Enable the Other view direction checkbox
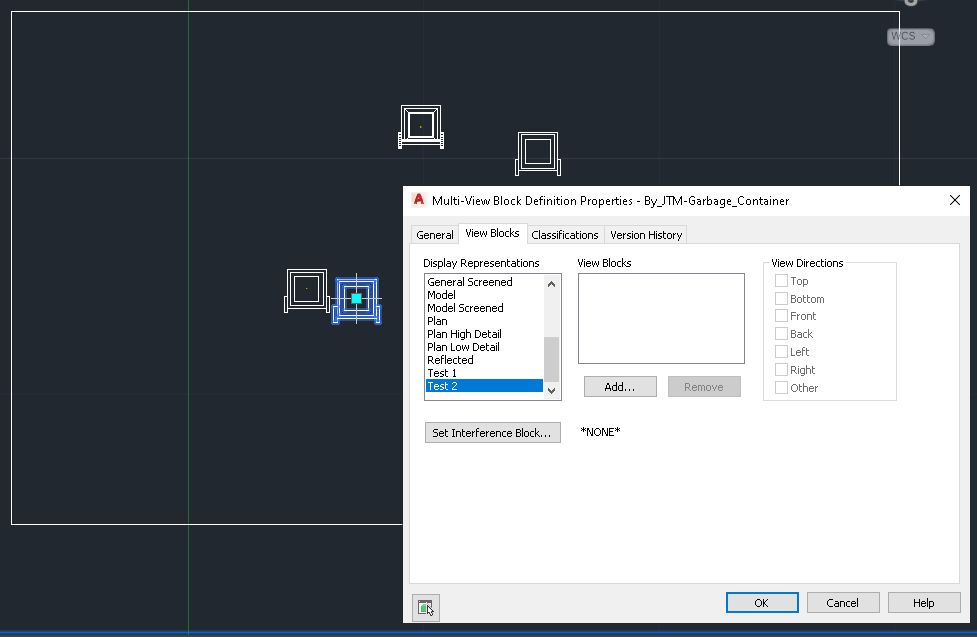Image resolution: width=977 pixels, height=637 pixels. pos(780,387)
